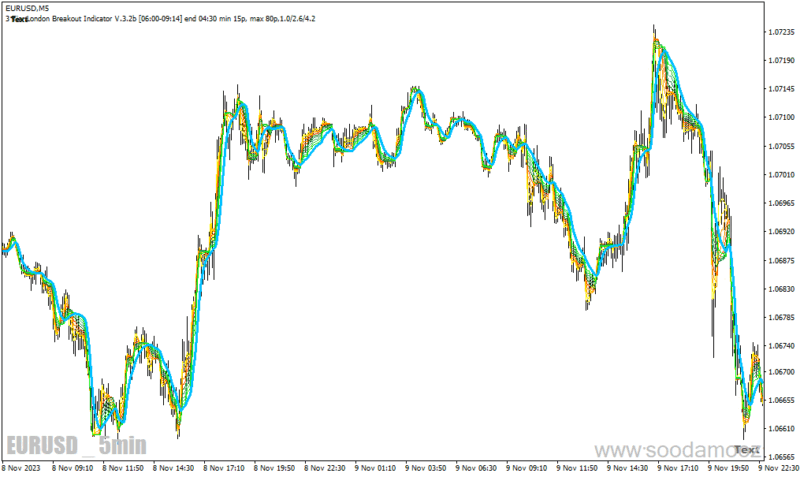Click the 1.07100 price scale label
800x477 pixels.
coord(781,117)
